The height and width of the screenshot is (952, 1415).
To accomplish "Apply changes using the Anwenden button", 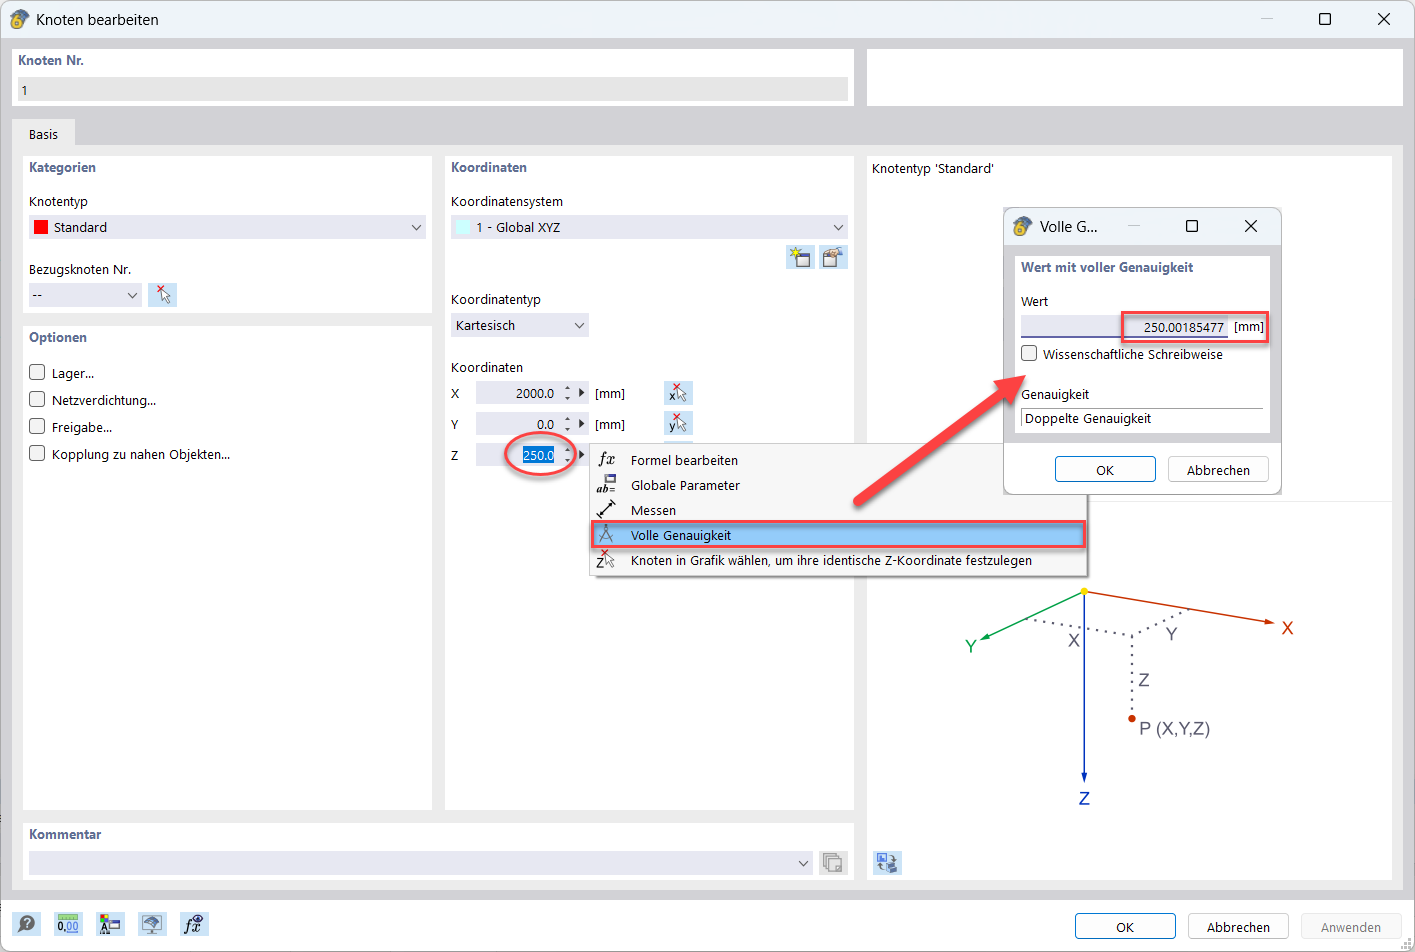I will 1349,926.
